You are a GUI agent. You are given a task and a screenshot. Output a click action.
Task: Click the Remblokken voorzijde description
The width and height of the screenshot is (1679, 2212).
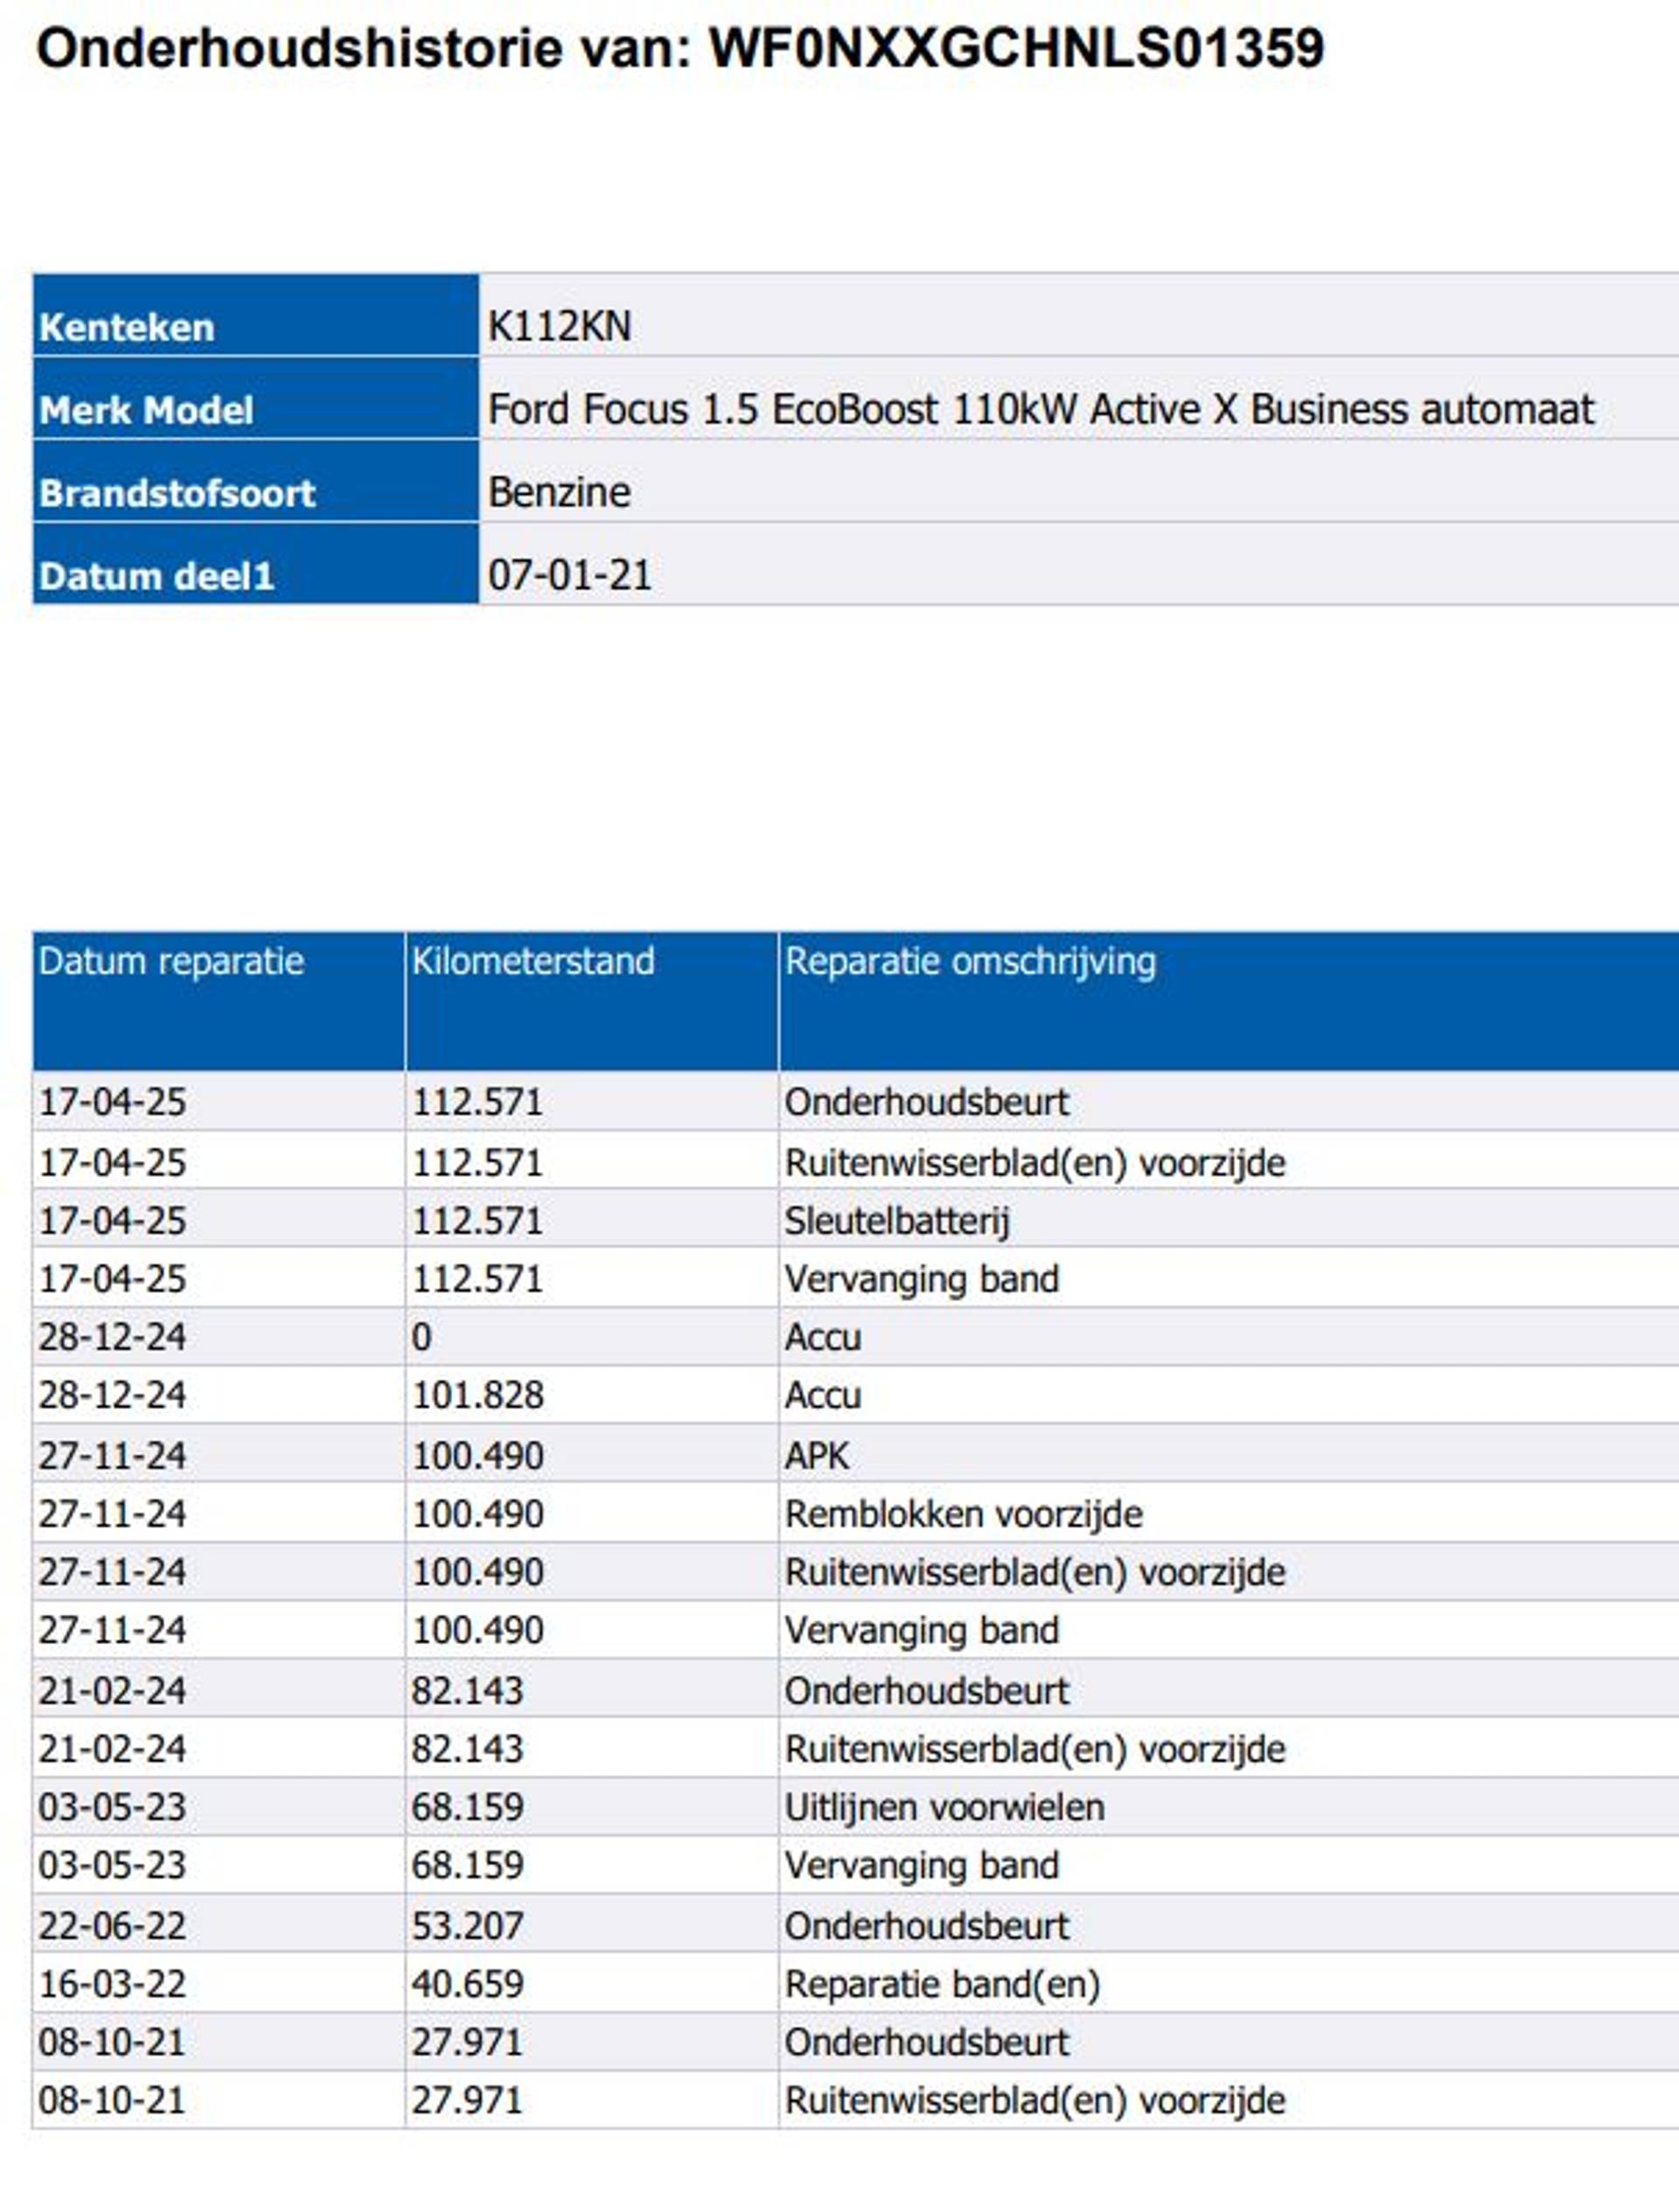(x=963, y=1513)
